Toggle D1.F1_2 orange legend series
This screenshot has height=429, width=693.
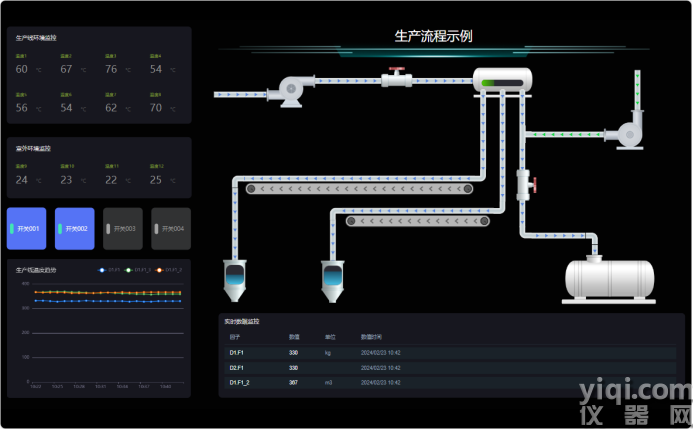point(169,270)
